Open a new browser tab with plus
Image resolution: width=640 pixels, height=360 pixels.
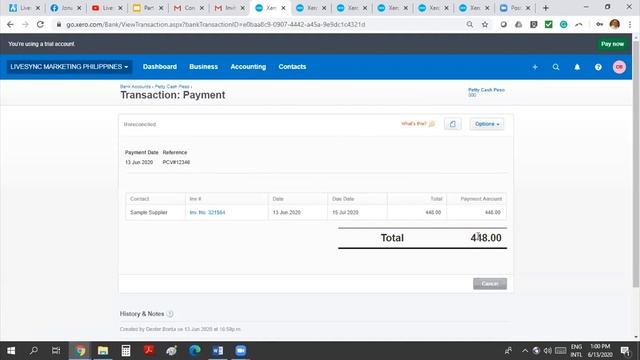pyautogui.click(x=546, y=8)
